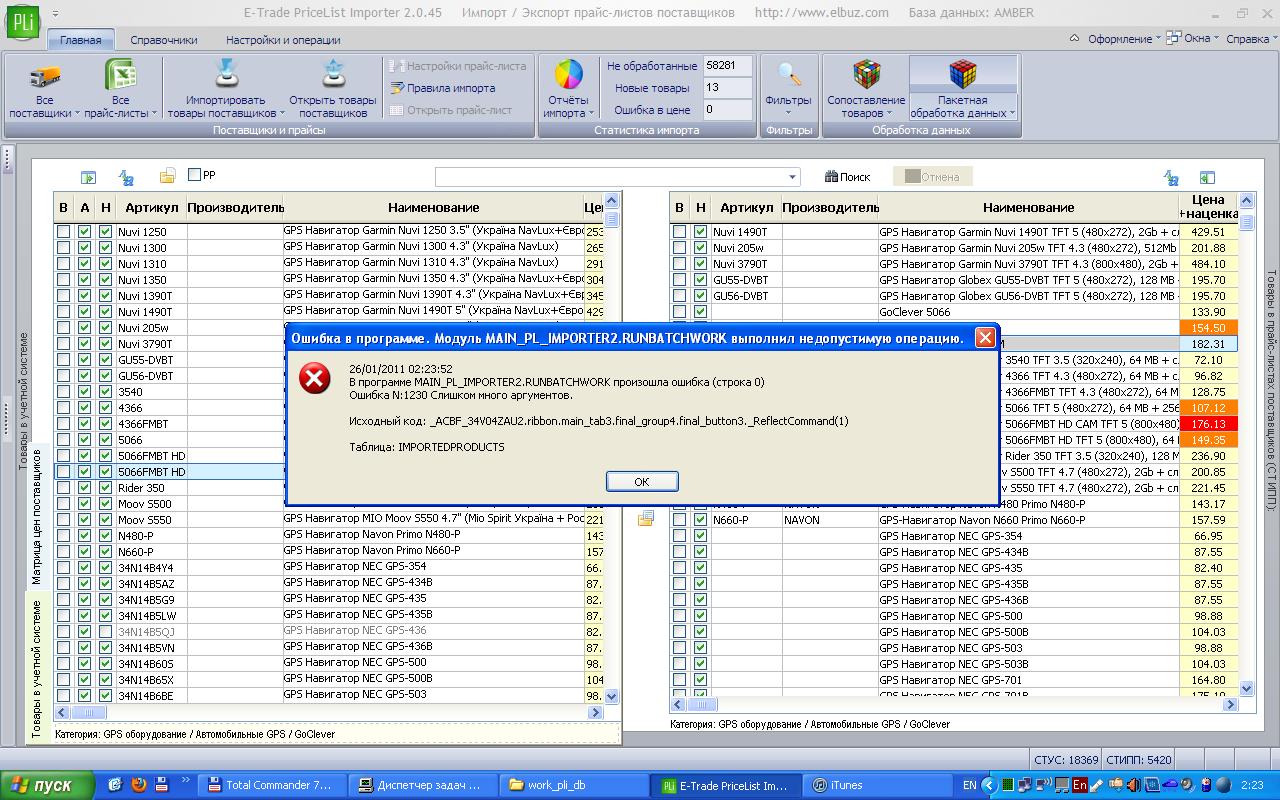
Task: Switch to the Справочники ribbon tab
Action: click(164, 40)
